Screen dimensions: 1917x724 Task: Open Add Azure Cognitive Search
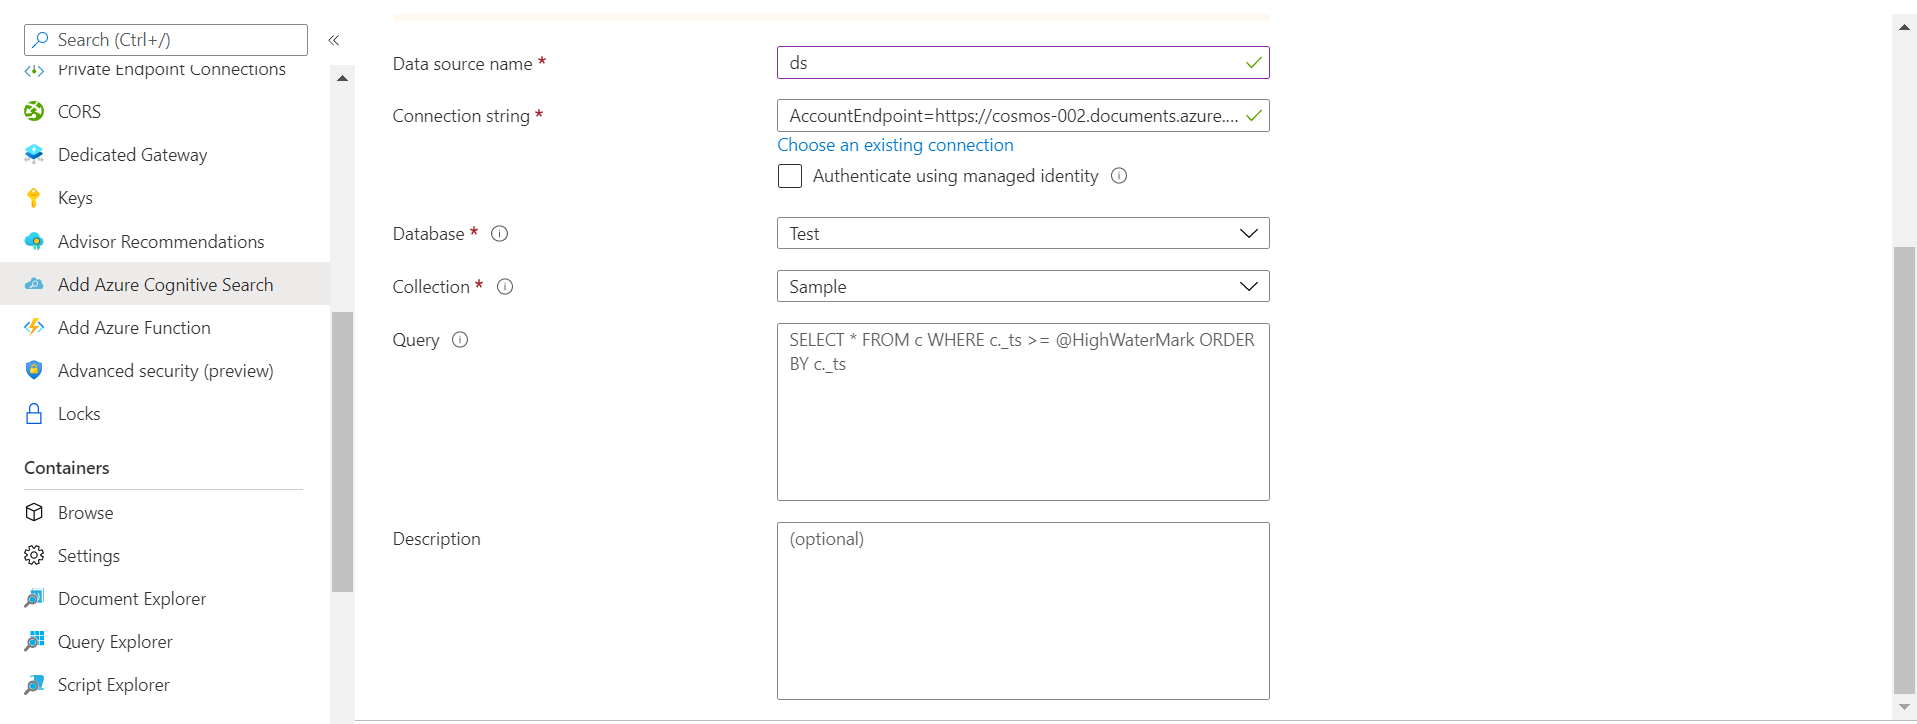point(165,284)
